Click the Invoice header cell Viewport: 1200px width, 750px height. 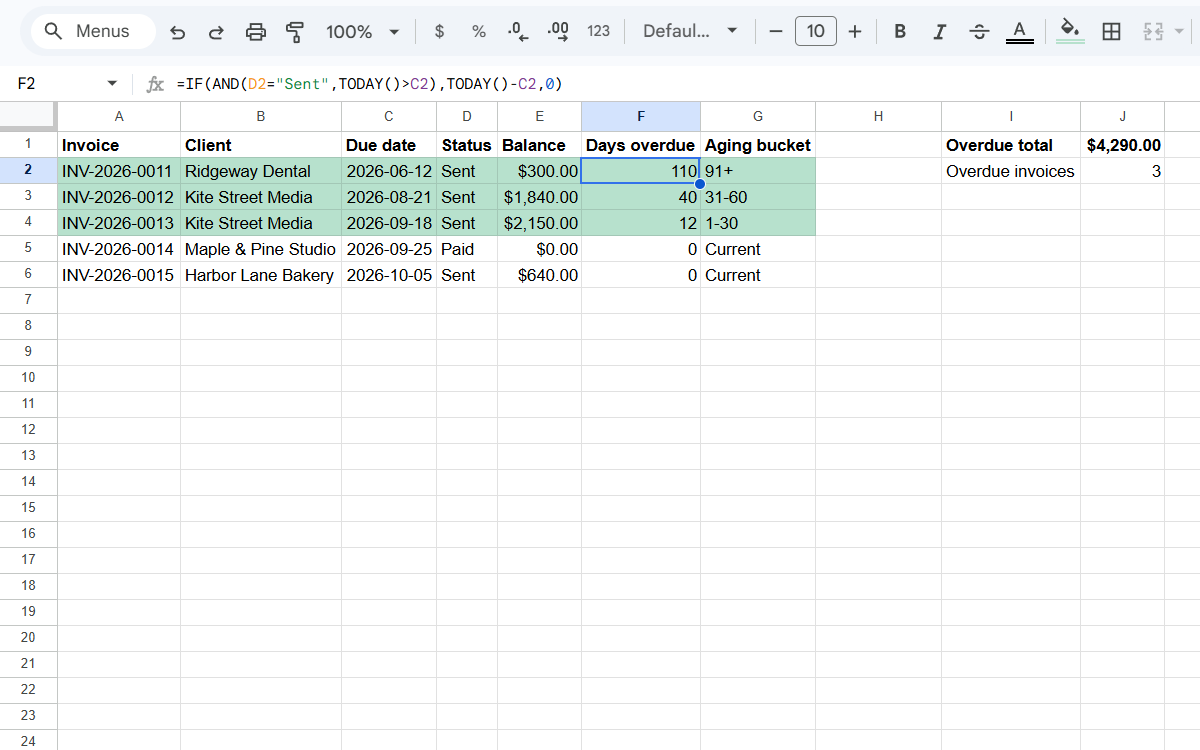point(119,145)
